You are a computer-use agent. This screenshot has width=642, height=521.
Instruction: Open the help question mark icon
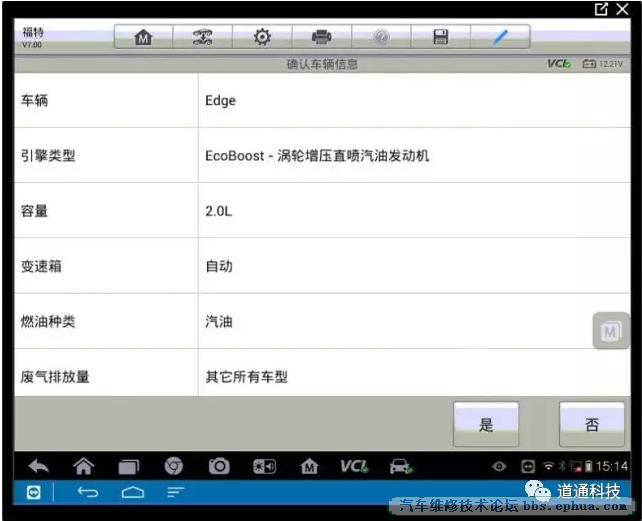381,37
